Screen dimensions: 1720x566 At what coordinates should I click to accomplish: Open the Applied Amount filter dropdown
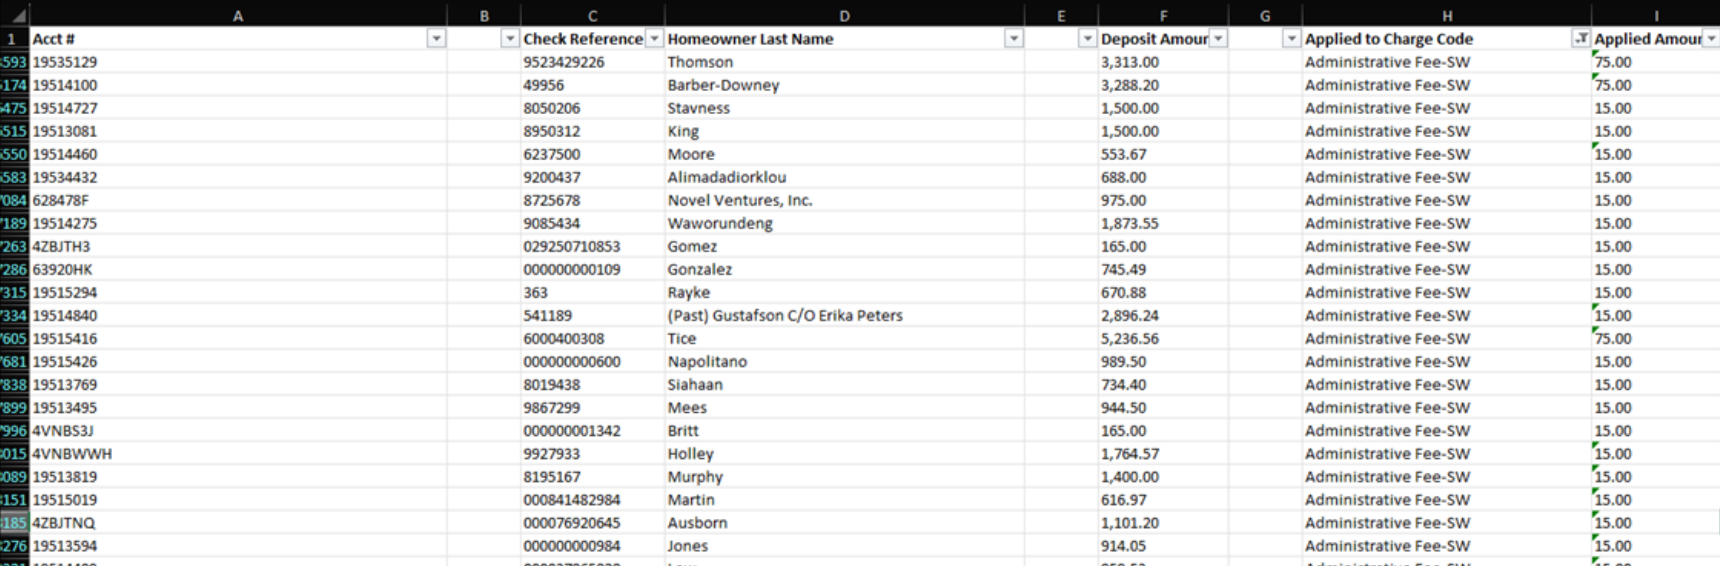1711,39
